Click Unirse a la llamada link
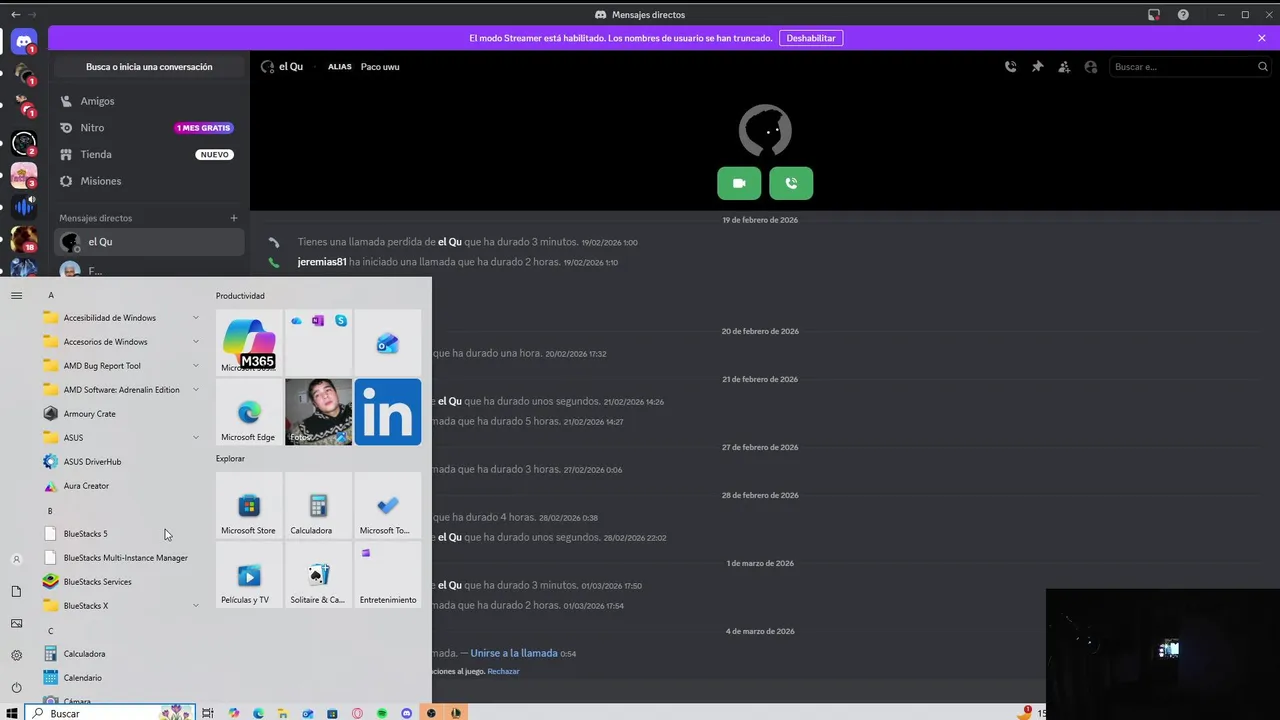 click(x=514, y=653)
